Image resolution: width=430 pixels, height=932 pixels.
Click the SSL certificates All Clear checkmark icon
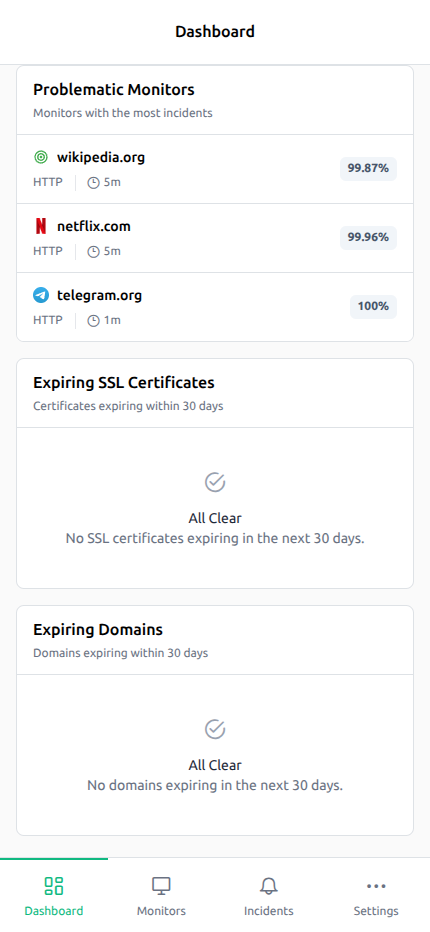[x=215, y=482]
